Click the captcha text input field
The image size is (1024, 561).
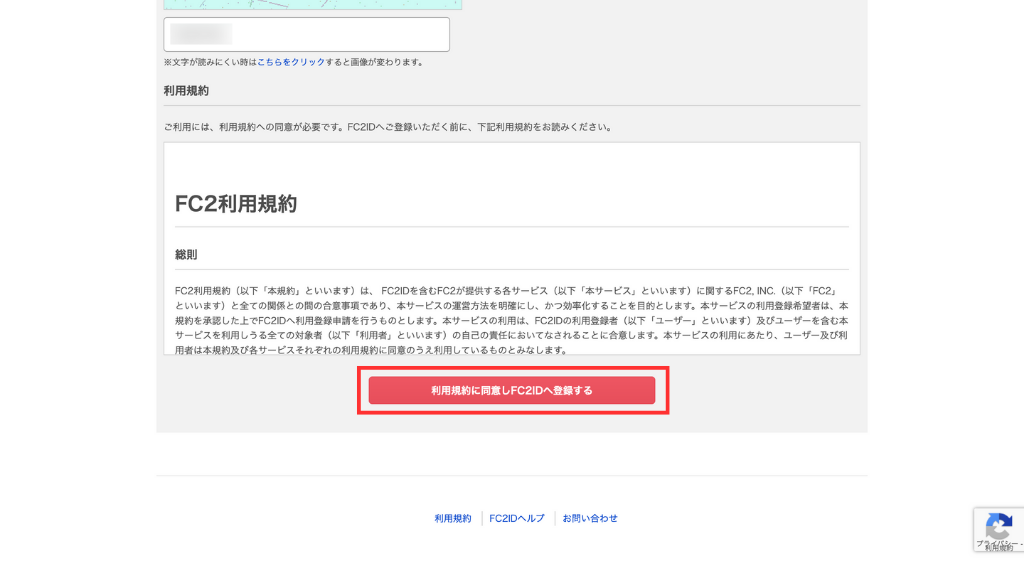click(x=306, y=35)
